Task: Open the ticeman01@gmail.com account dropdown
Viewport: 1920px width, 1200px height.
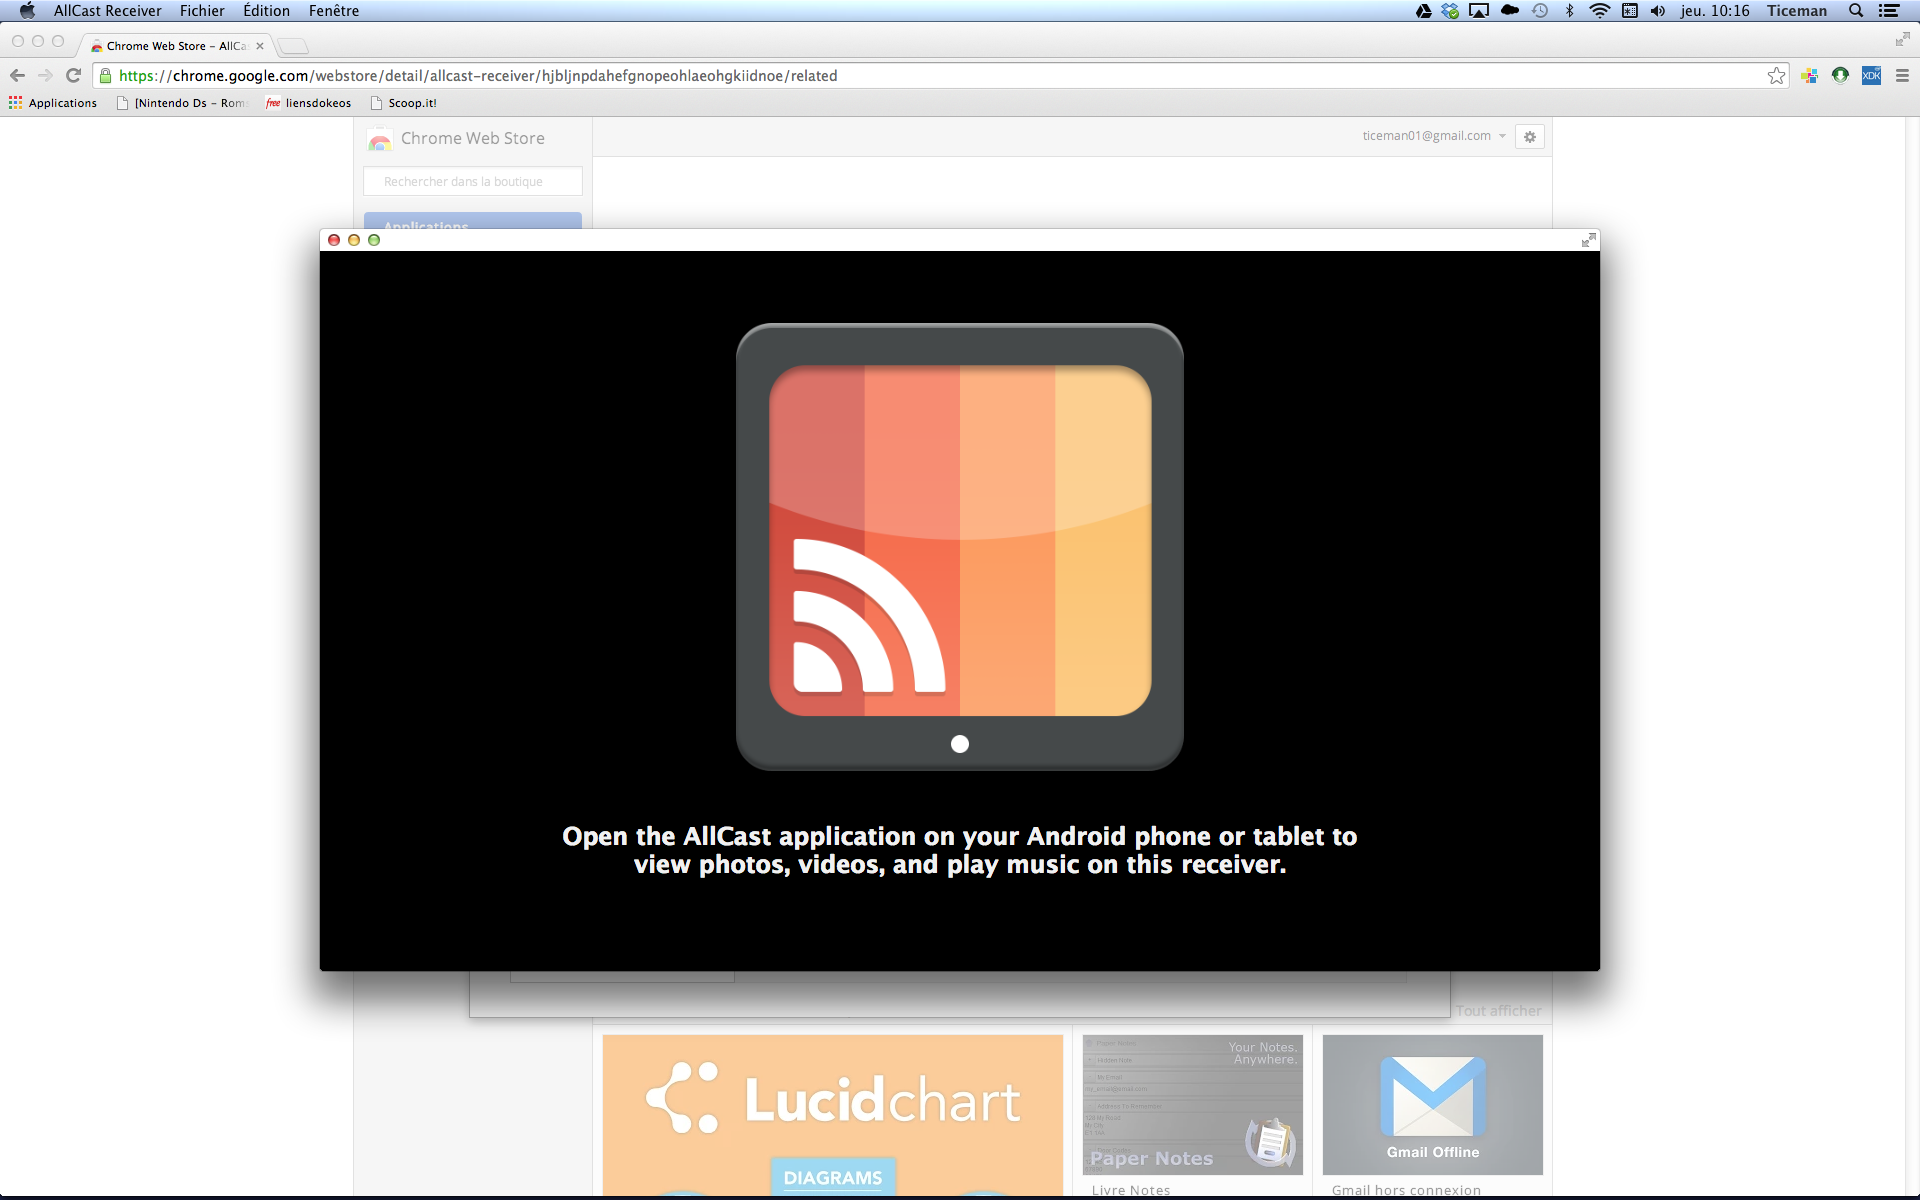Action: tap(1434, 136)
